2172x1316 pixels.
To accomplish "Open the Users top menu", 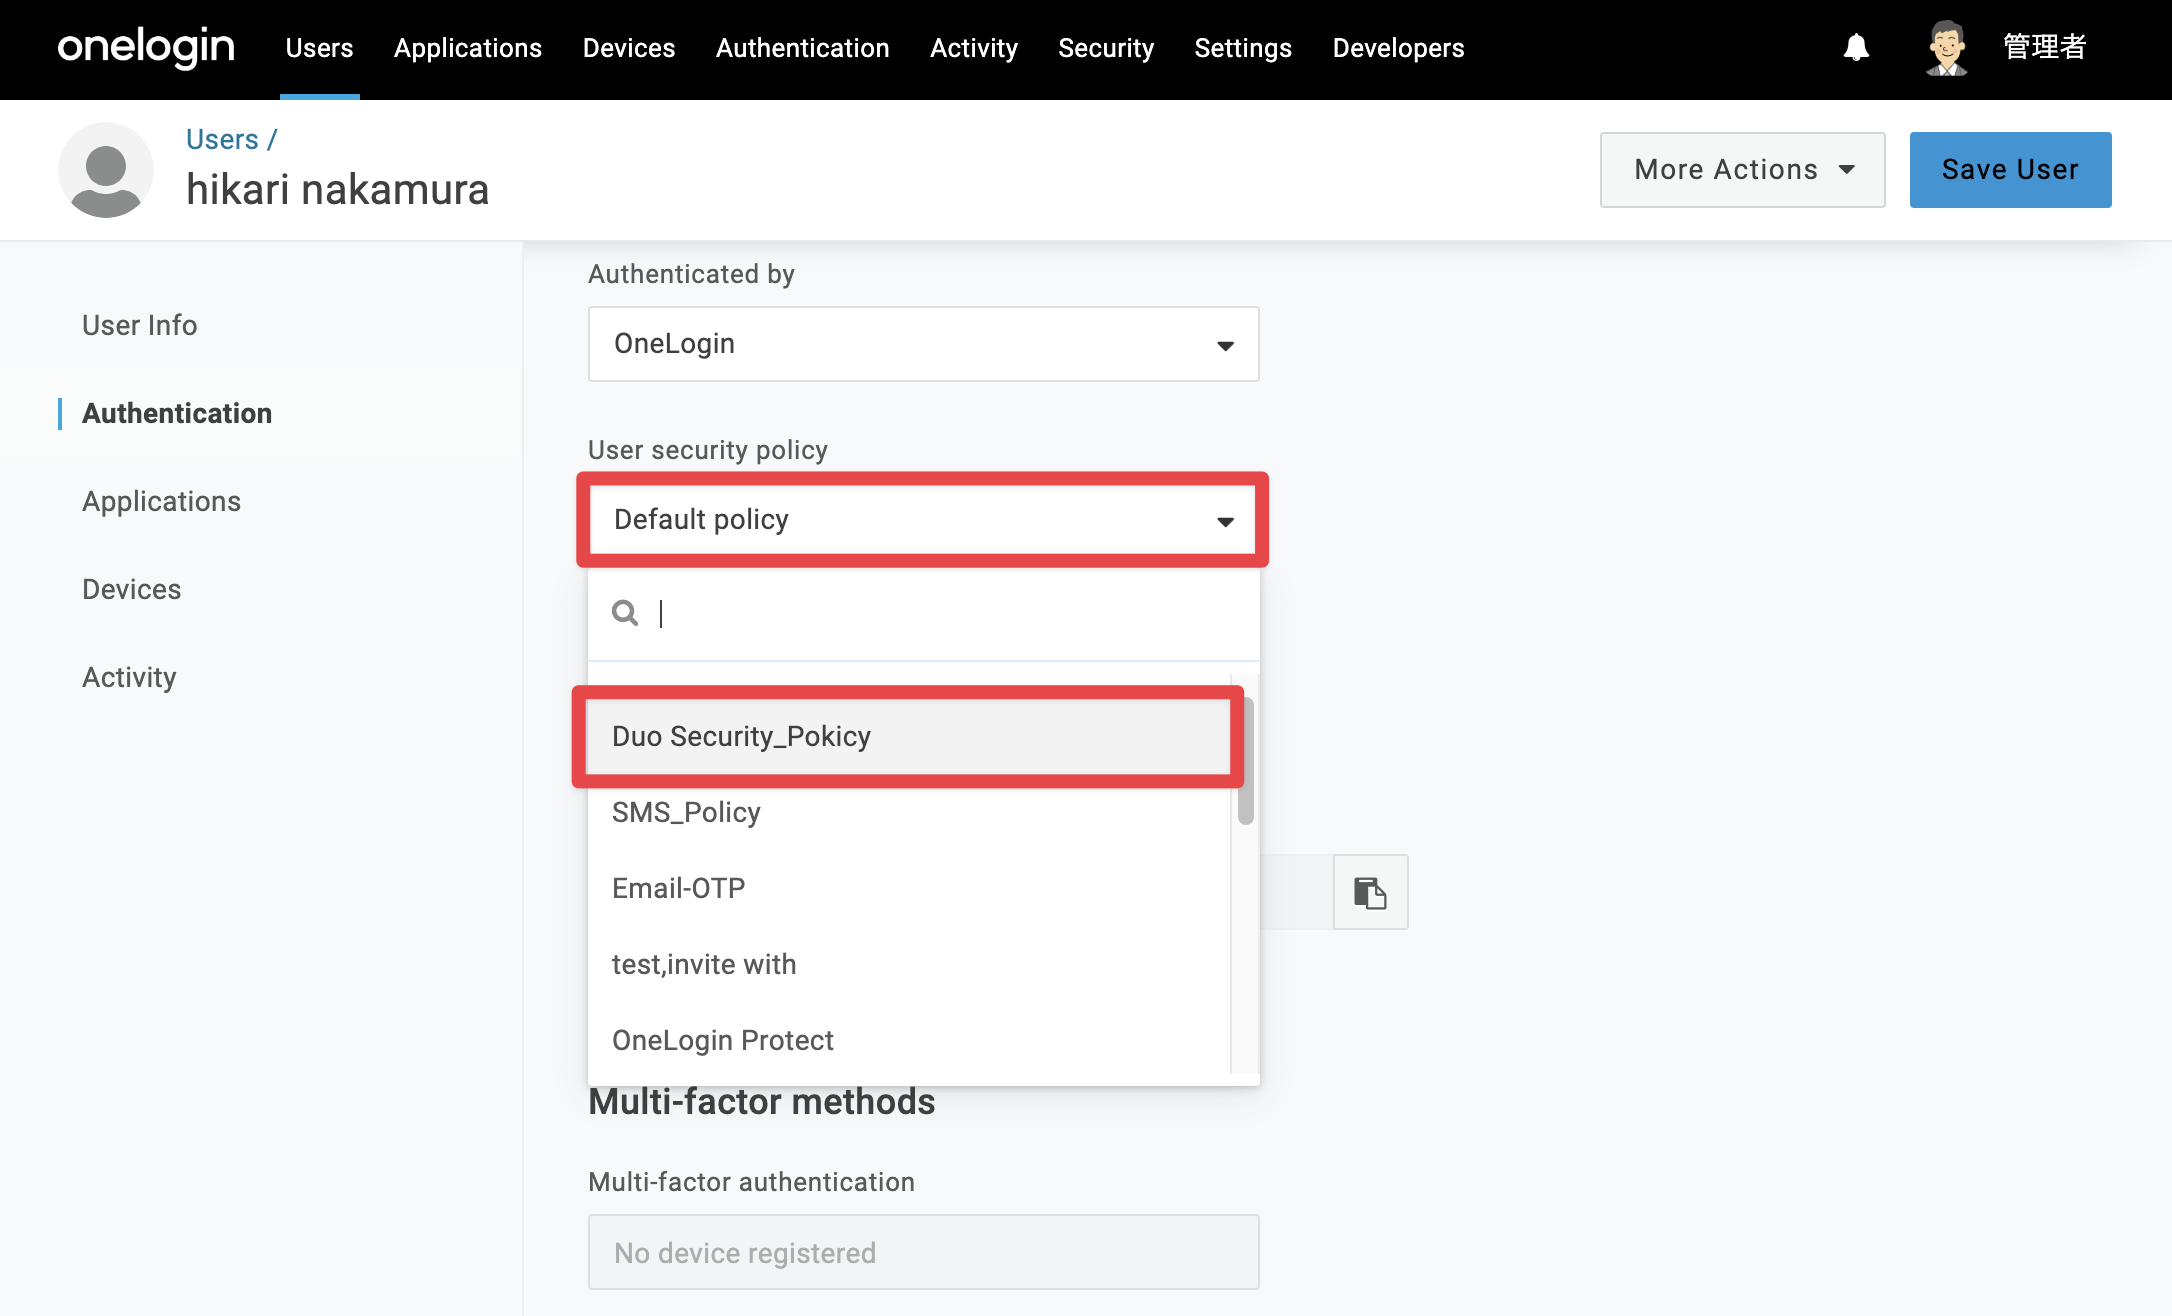I will [x=319, y=48].
